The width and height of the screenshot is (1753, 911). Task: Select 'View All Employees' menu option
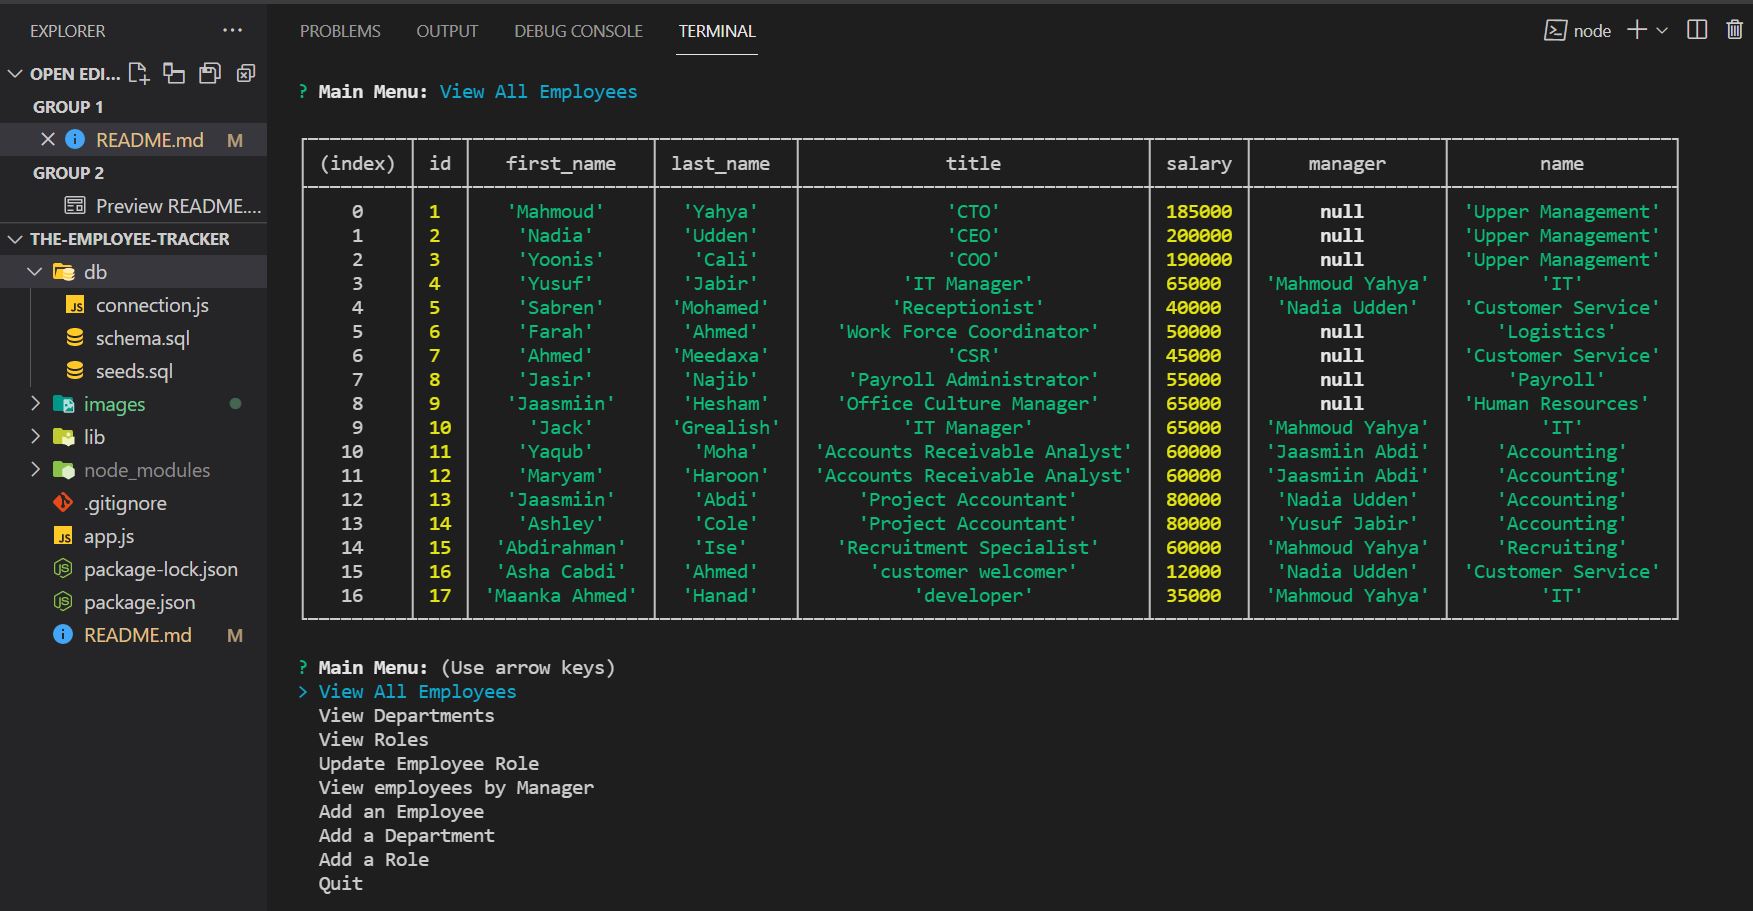(x=417, y=691)
